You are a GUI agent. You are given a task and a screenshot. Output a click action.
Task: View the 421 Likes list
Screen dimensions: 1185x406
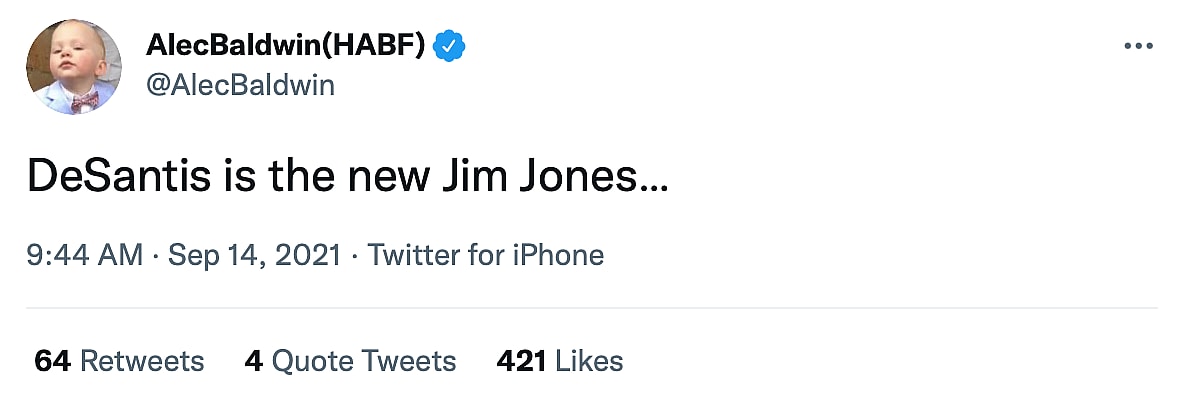pos(559,361)
